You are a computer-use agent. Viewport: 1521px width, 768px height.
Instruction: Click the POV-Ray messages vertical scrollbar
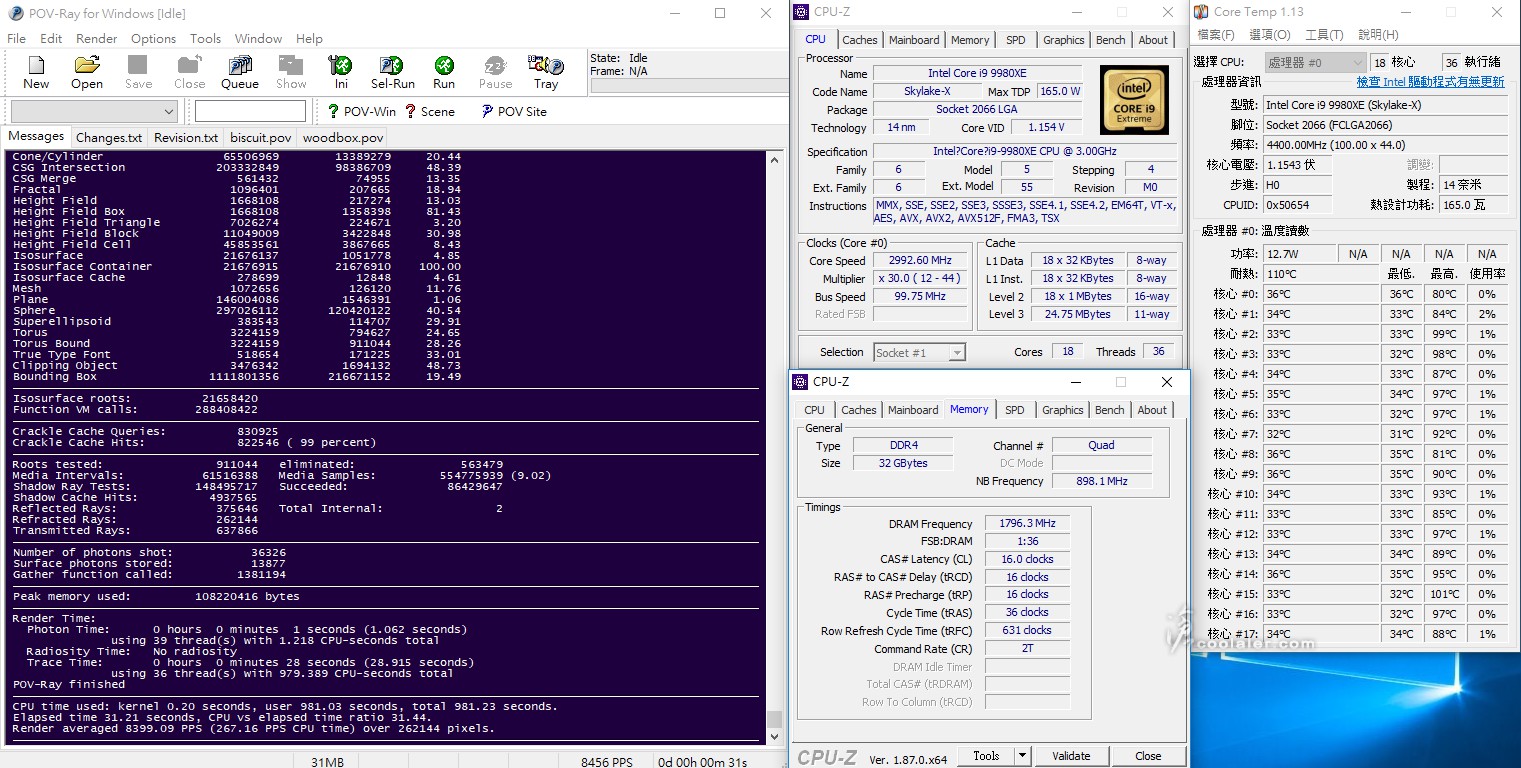click(774, 447)
